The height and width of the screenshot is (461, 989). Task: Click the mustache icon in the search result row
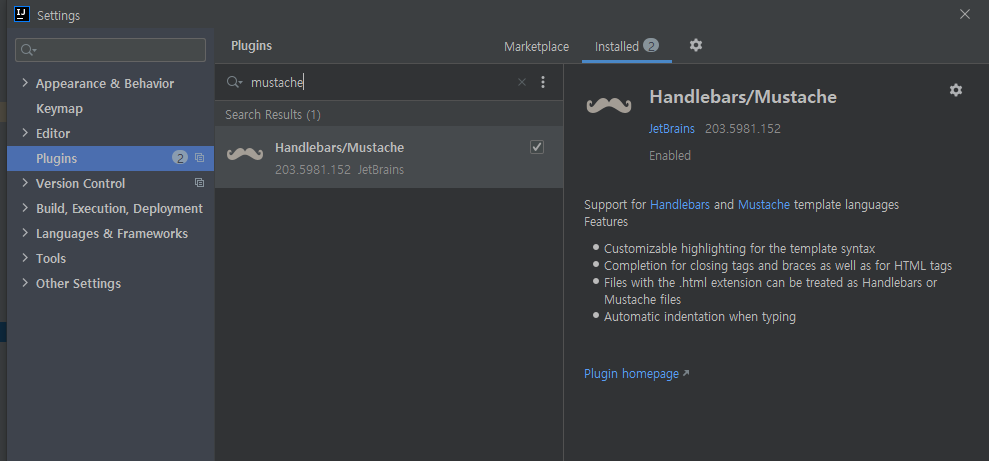245,155
